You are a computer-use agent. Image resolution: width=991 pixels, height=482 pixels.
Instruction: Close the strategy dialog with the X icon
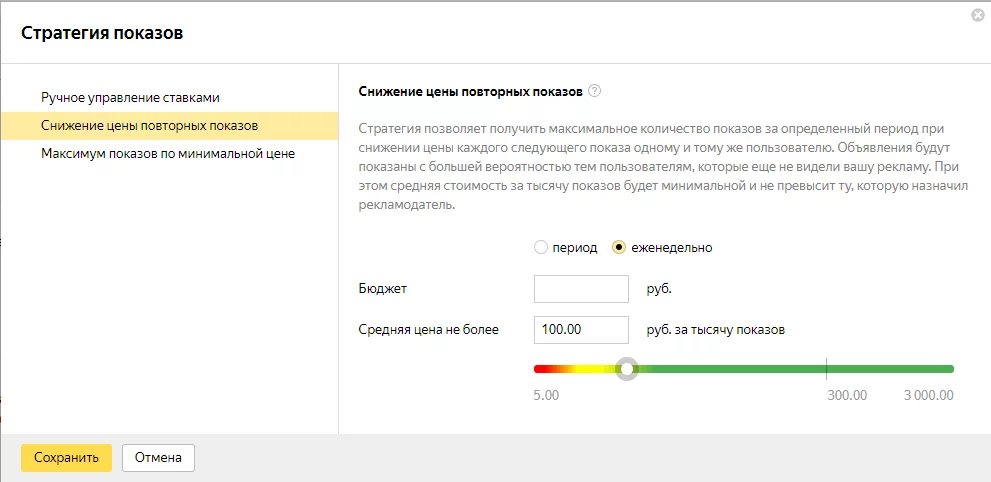(977, 16)
